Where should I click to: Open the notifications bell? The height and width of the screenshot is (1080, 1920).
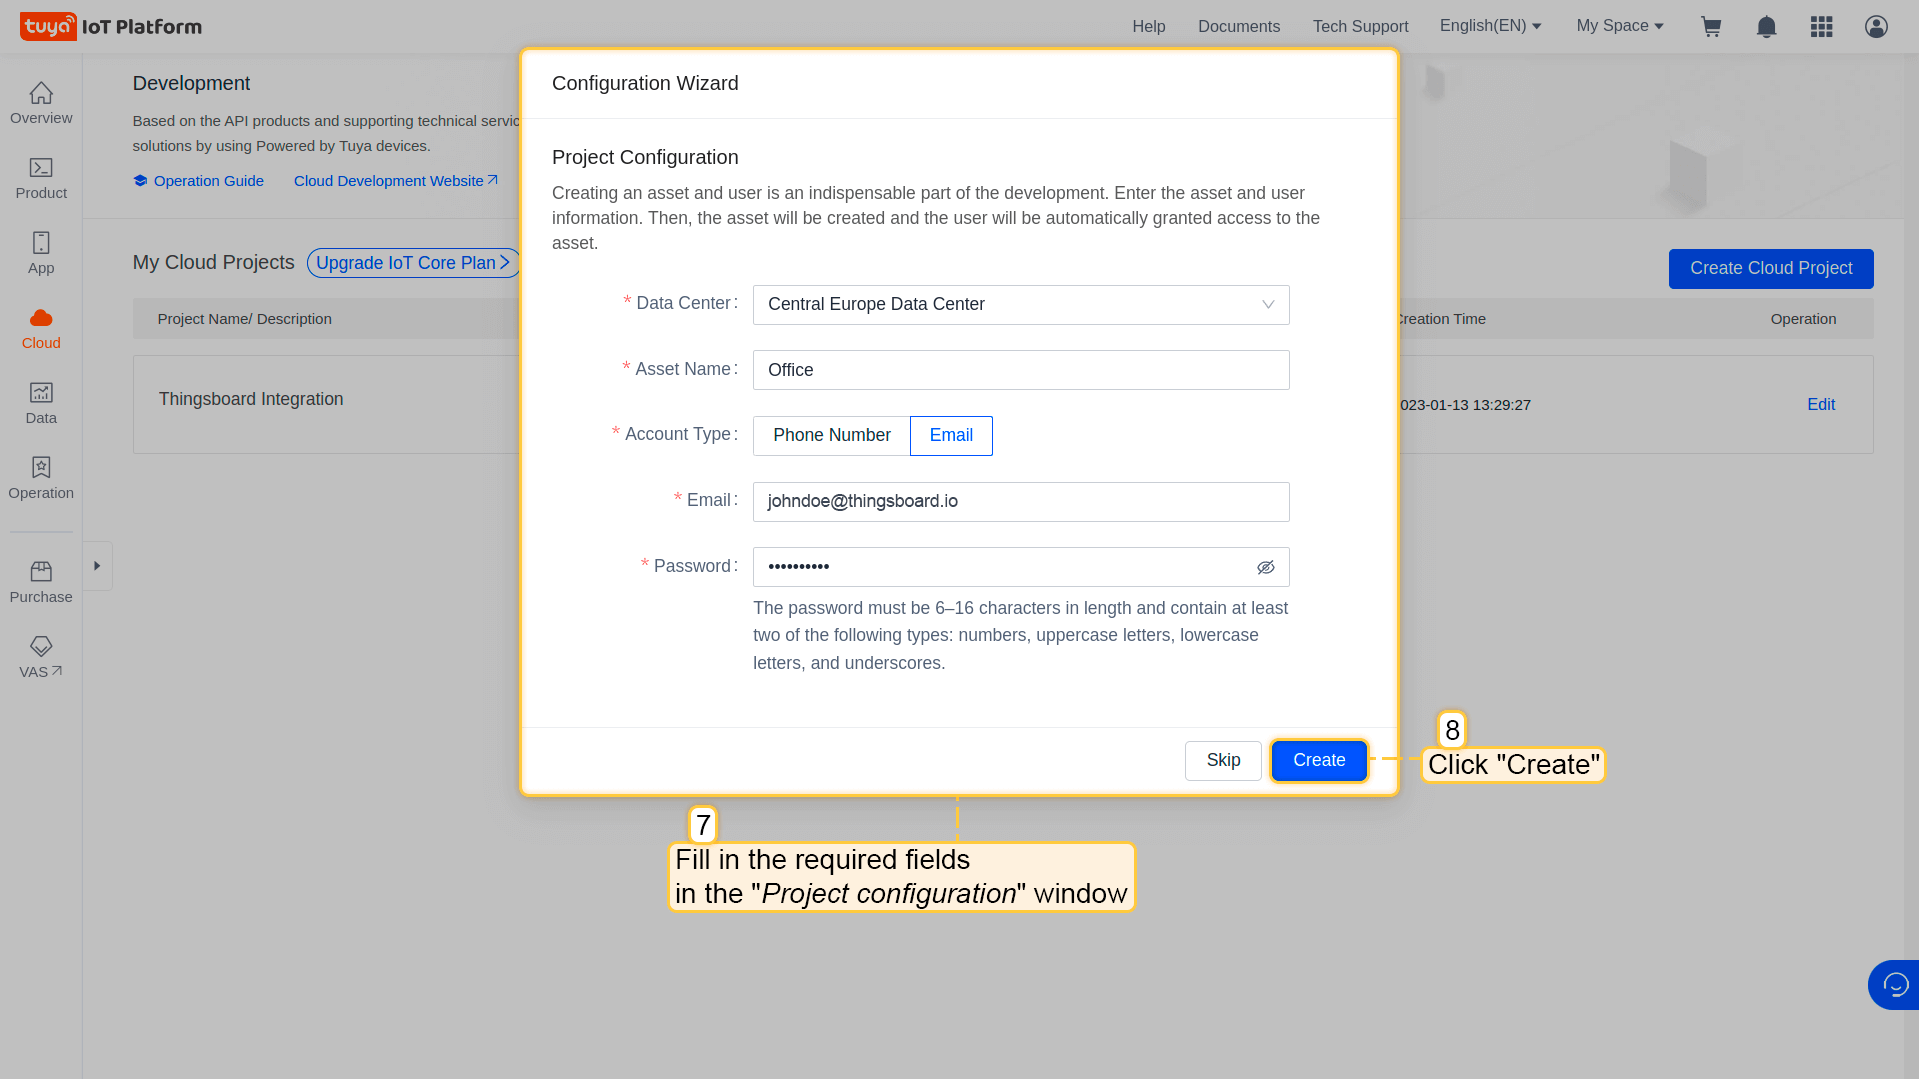click(1766, 27)
